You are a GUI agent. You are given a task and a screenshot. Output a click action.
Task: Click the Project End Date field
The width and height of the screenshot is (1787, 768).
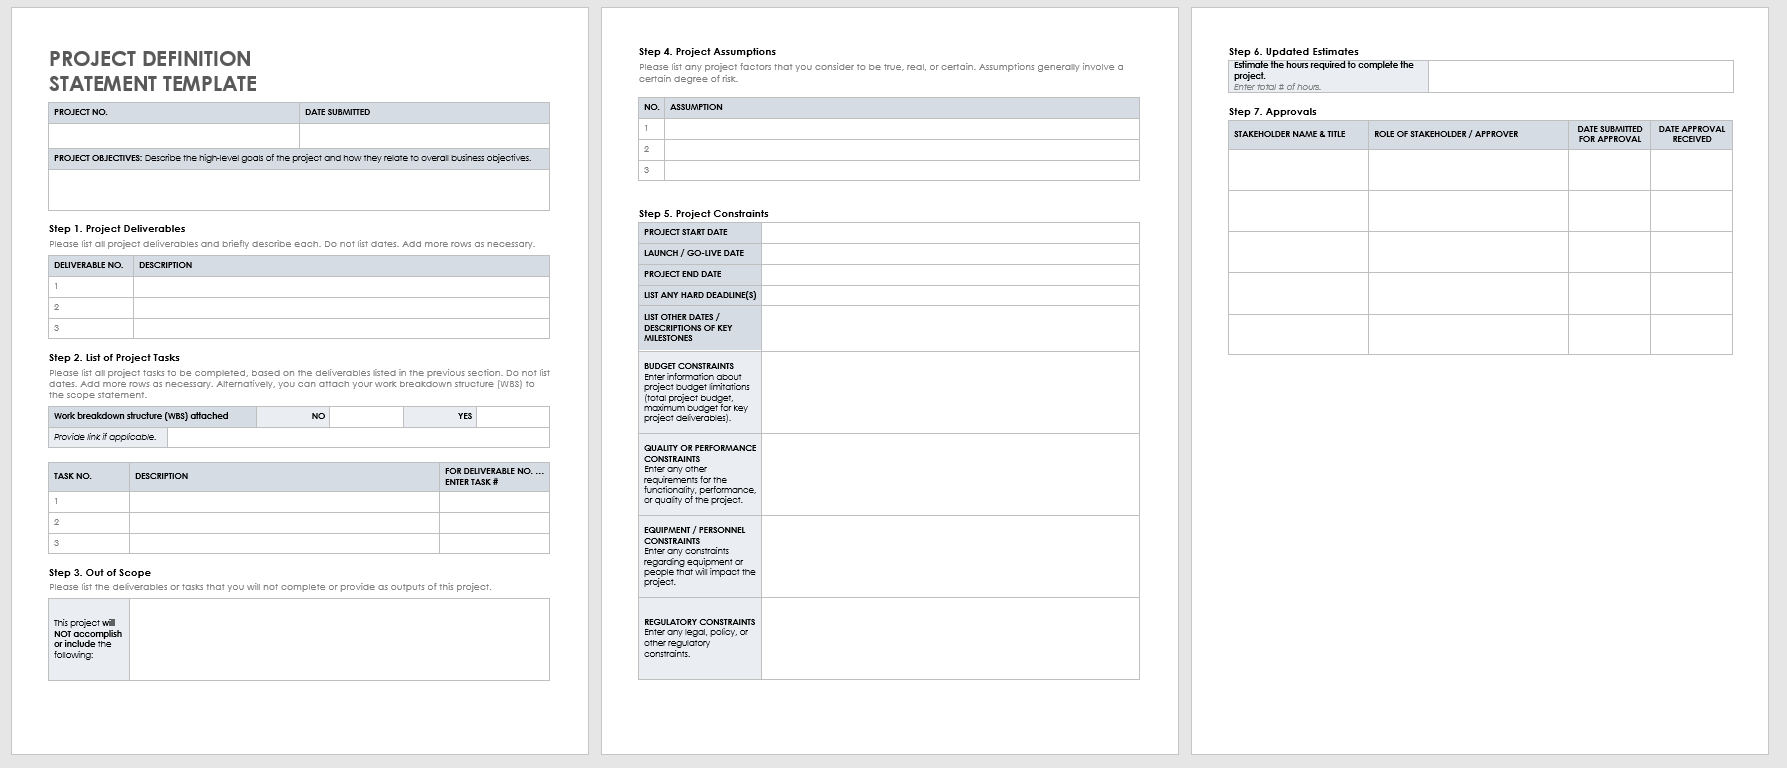[949, 275]
